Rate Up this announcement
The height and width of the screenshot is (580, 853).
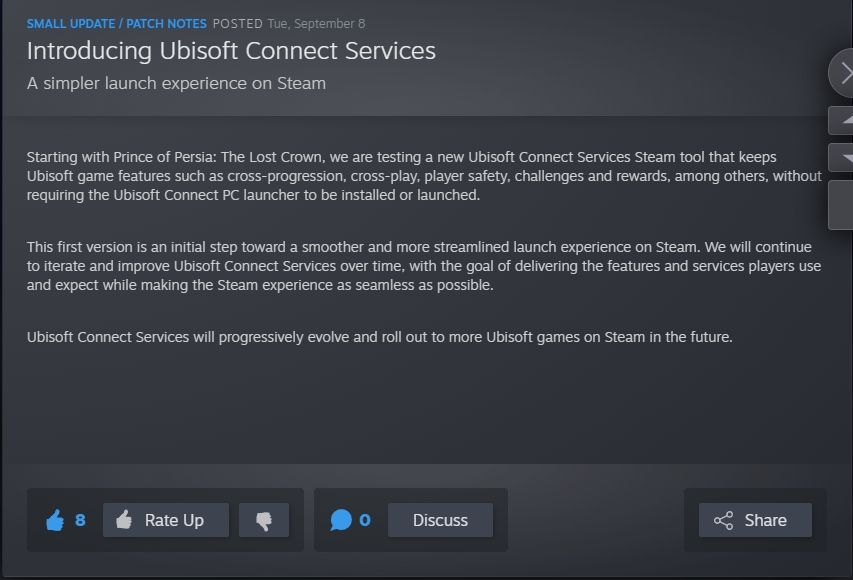[x=166, y=520]
